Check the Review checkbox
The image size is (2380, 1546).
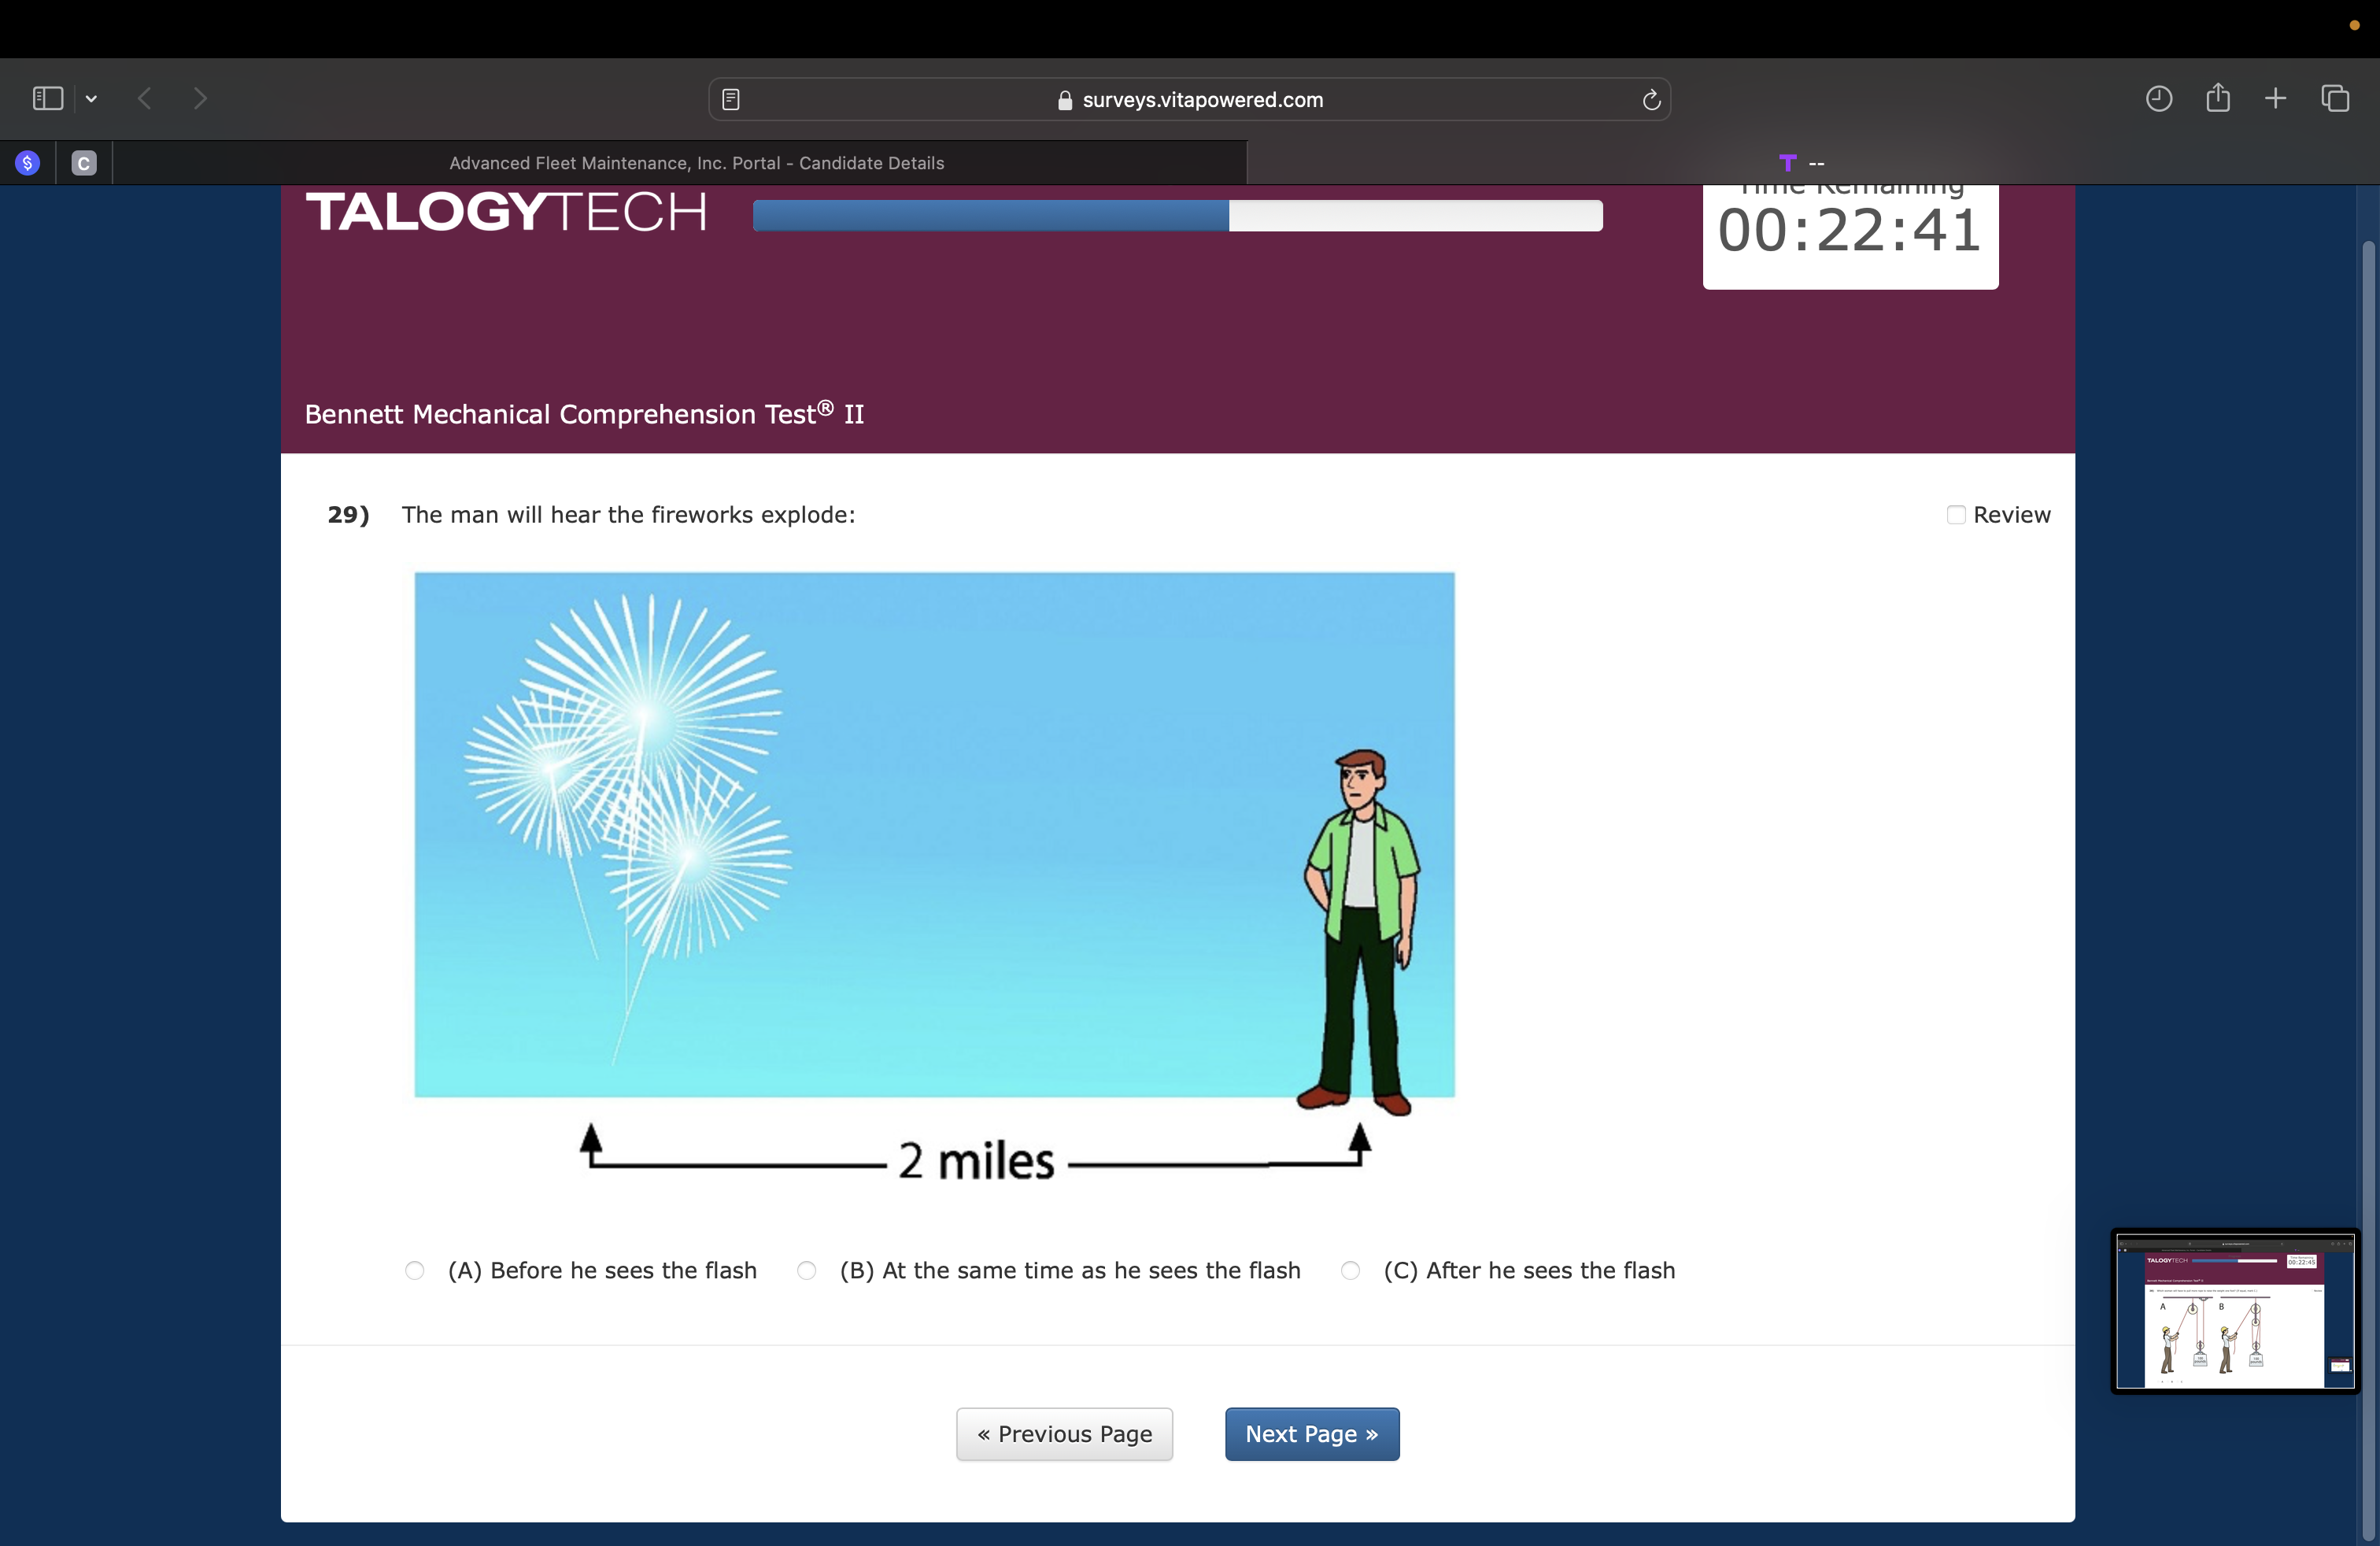pyautogui.click(x=1956, y=514)
